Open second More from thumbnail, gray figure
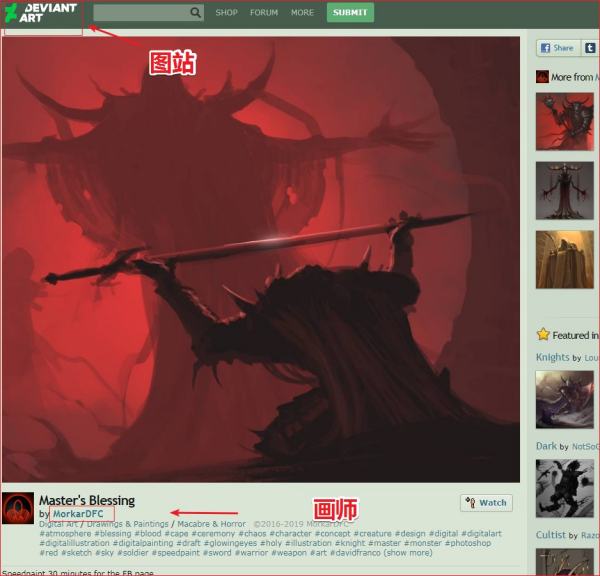The image size is (600, 576). (x=565, y=190)
